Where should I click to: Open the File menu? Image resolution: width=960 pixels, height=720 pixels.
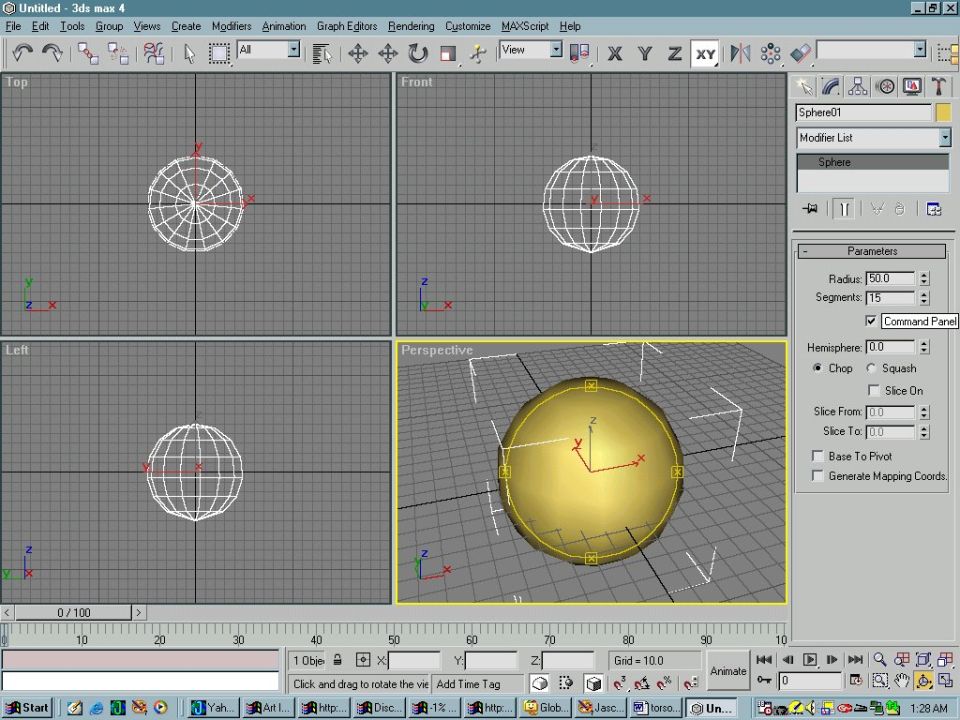click(13, 26)
